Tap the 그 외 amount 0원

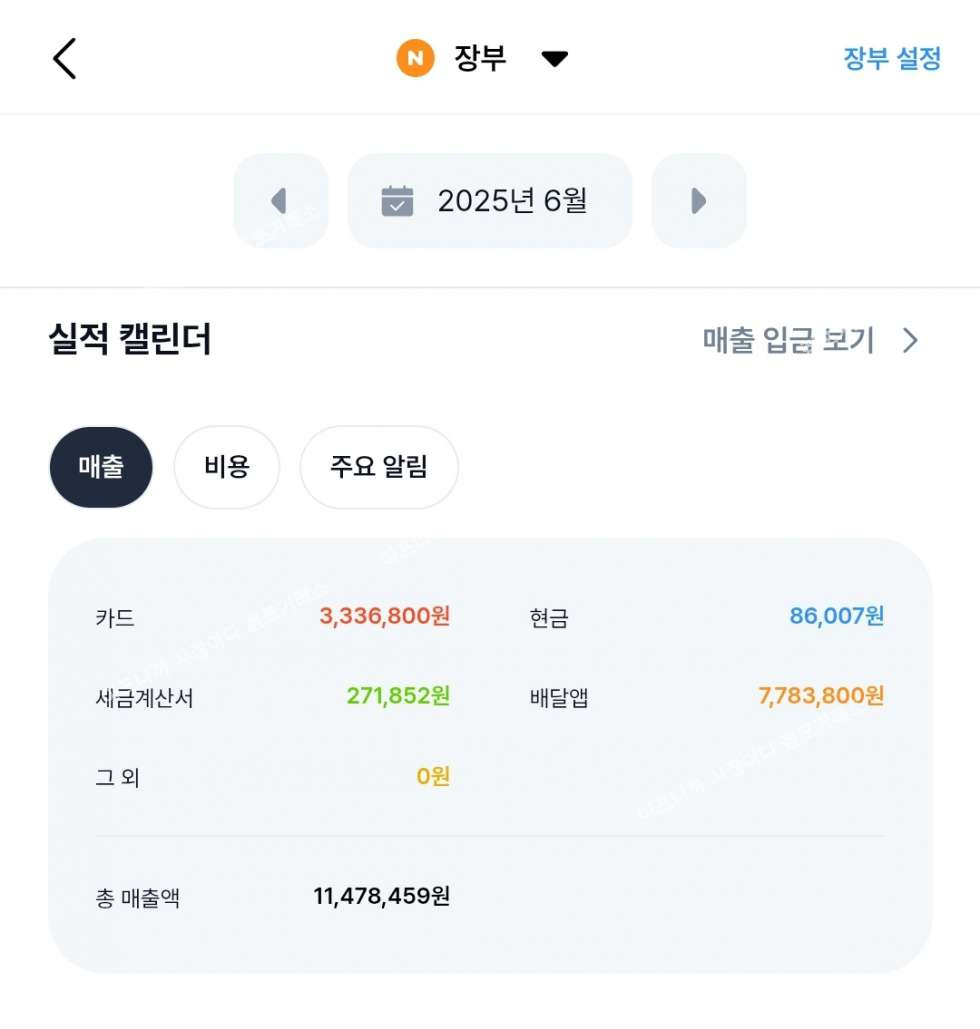click(433, 776)
